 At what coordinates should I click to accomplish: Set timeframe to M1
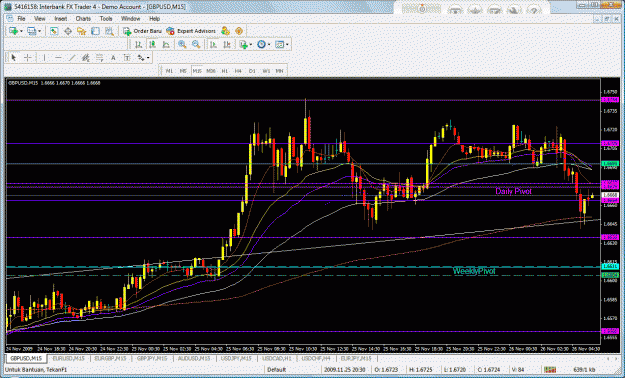169,71
